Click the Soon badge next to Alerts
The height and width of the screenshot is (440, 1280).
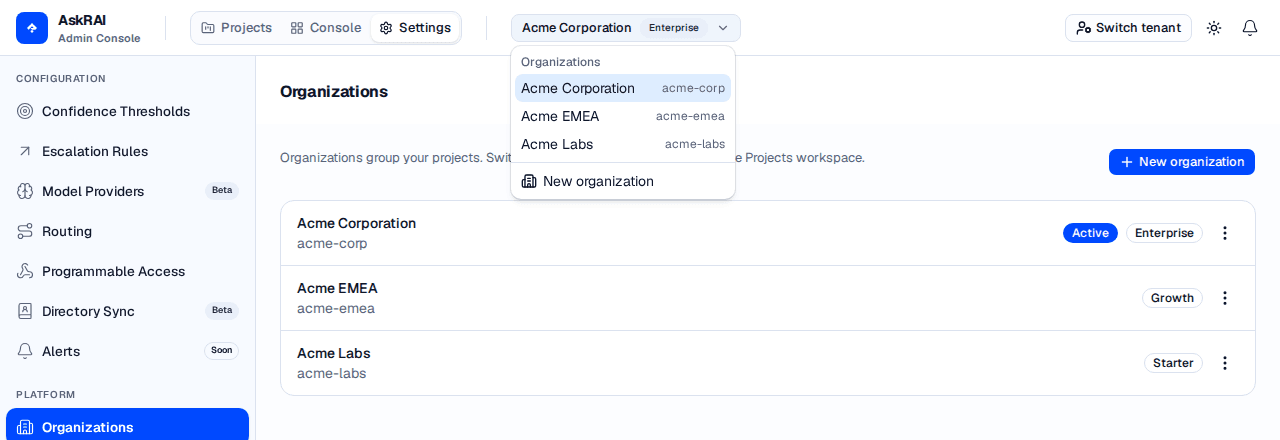[x=222, y=351]
